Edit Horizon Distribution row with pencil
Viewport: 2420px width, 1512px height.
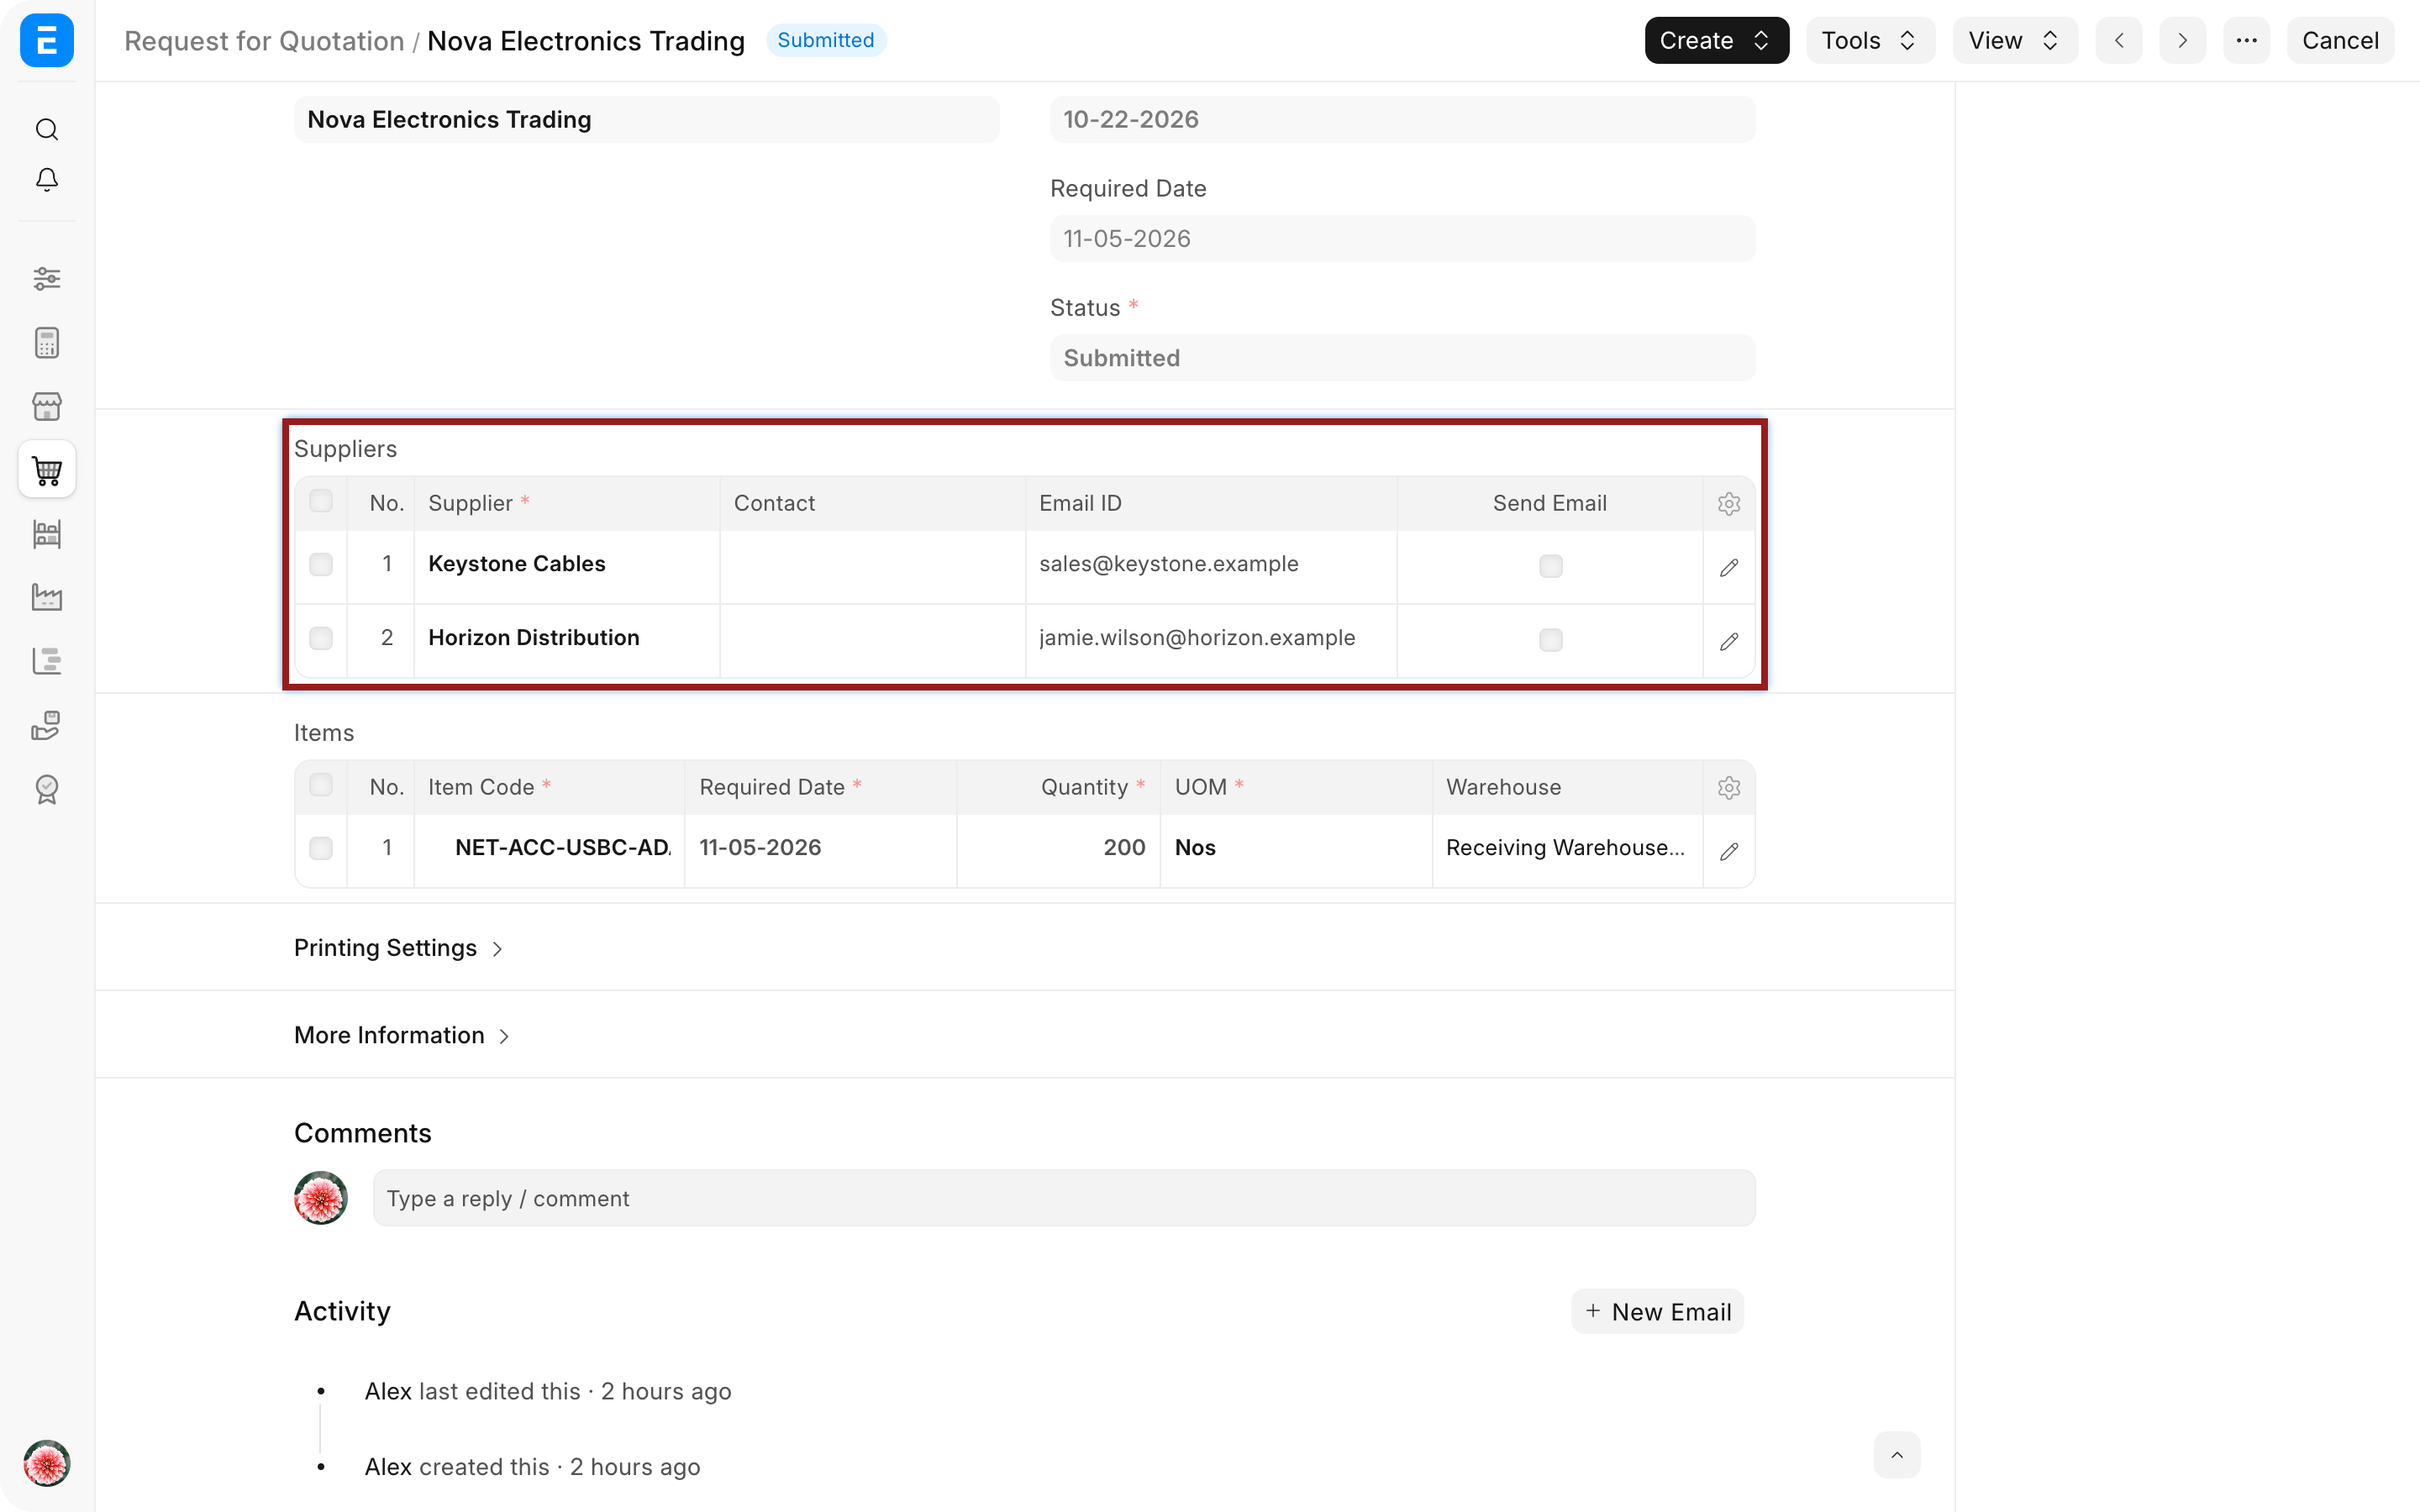tap(1729, 641)
